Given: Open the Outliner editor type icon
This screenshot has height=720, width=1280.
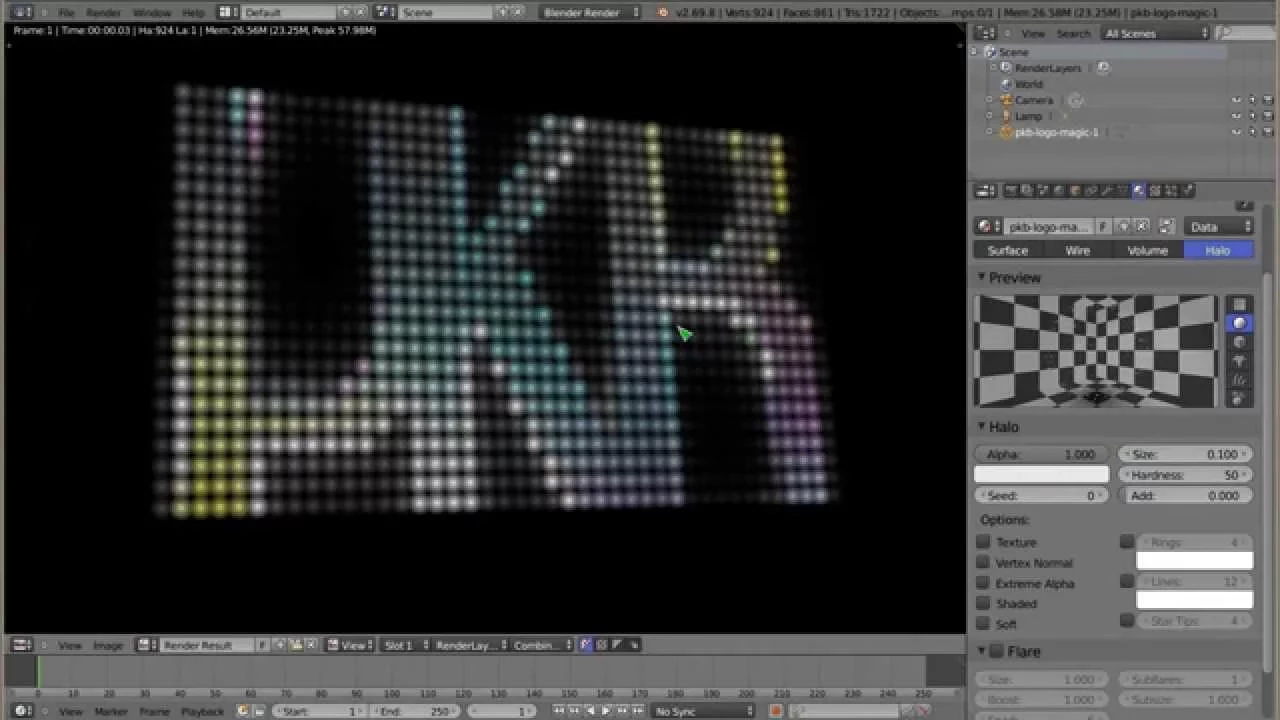Looking at the screenshot, I should tap(986, 33).
